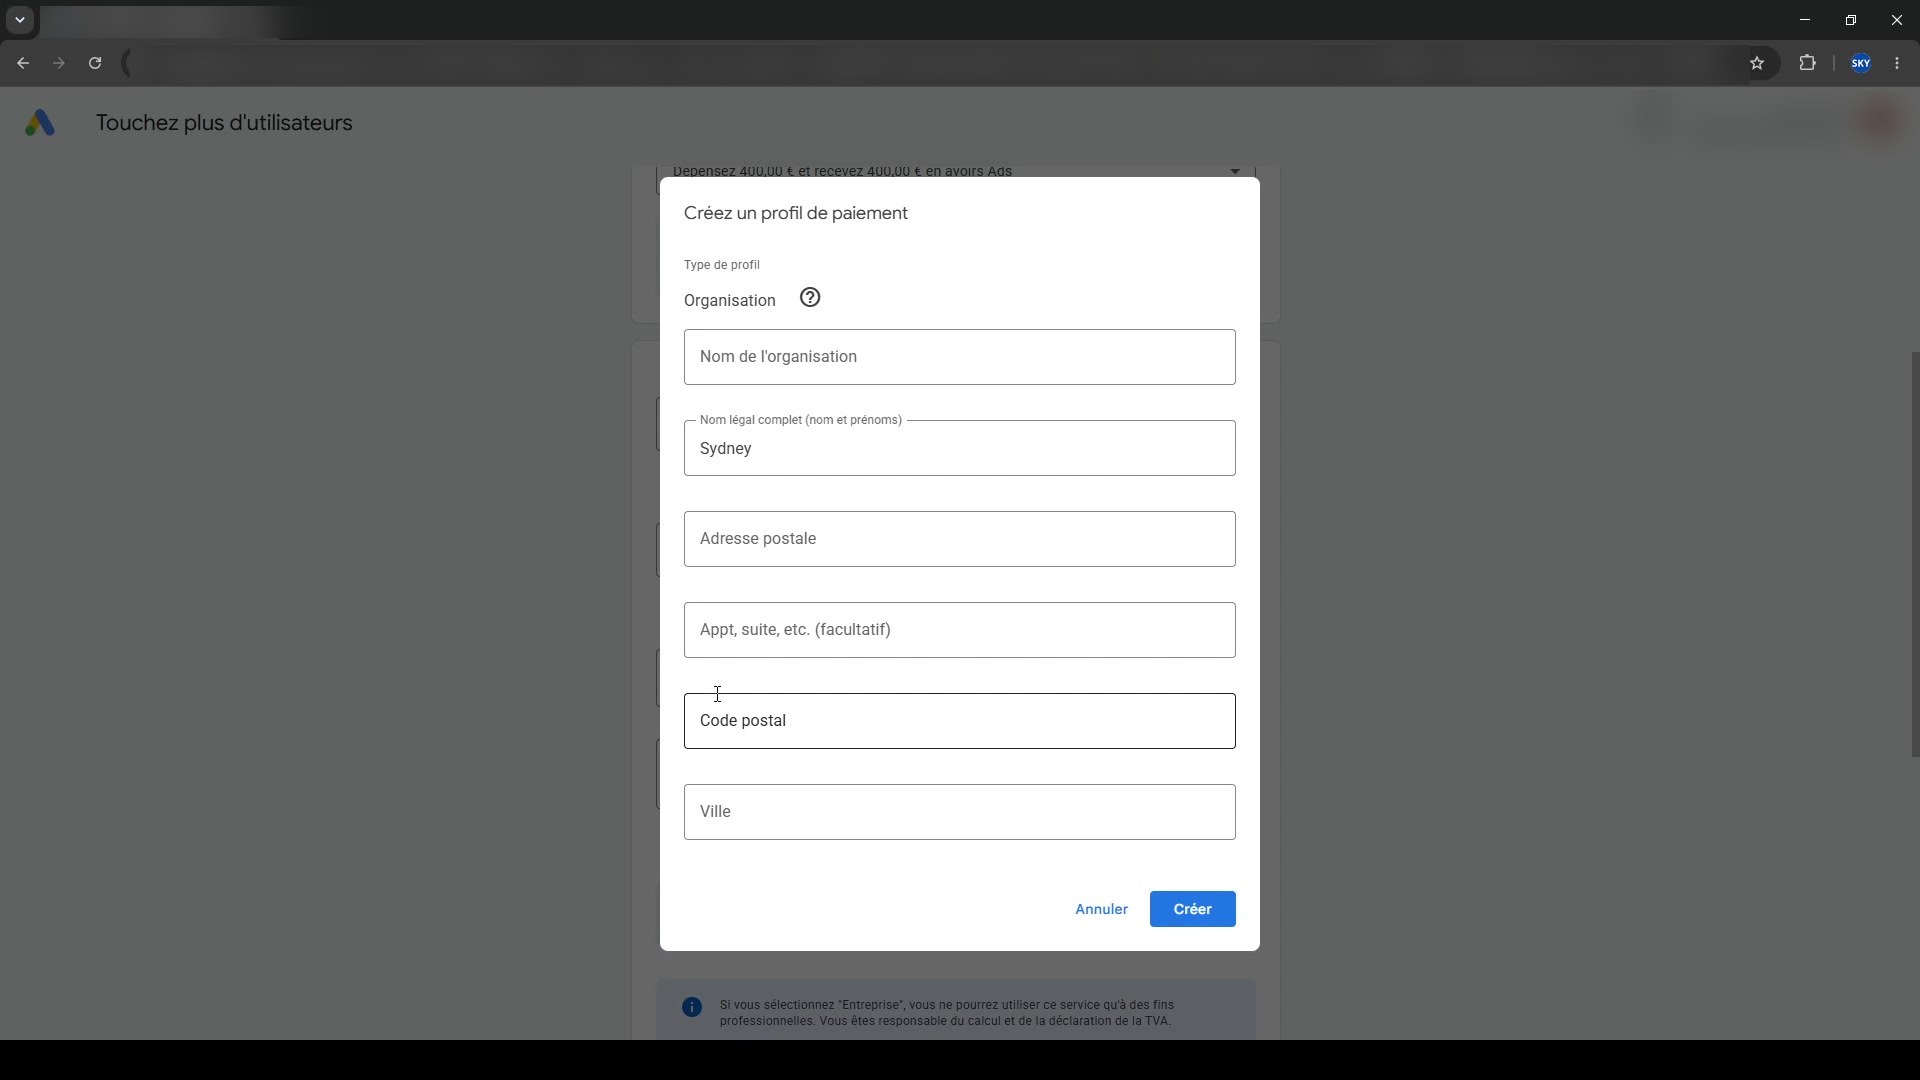The image size is (1920, 1080).
Task: Submit the profile with Créer button
Action: (1192, 909)
